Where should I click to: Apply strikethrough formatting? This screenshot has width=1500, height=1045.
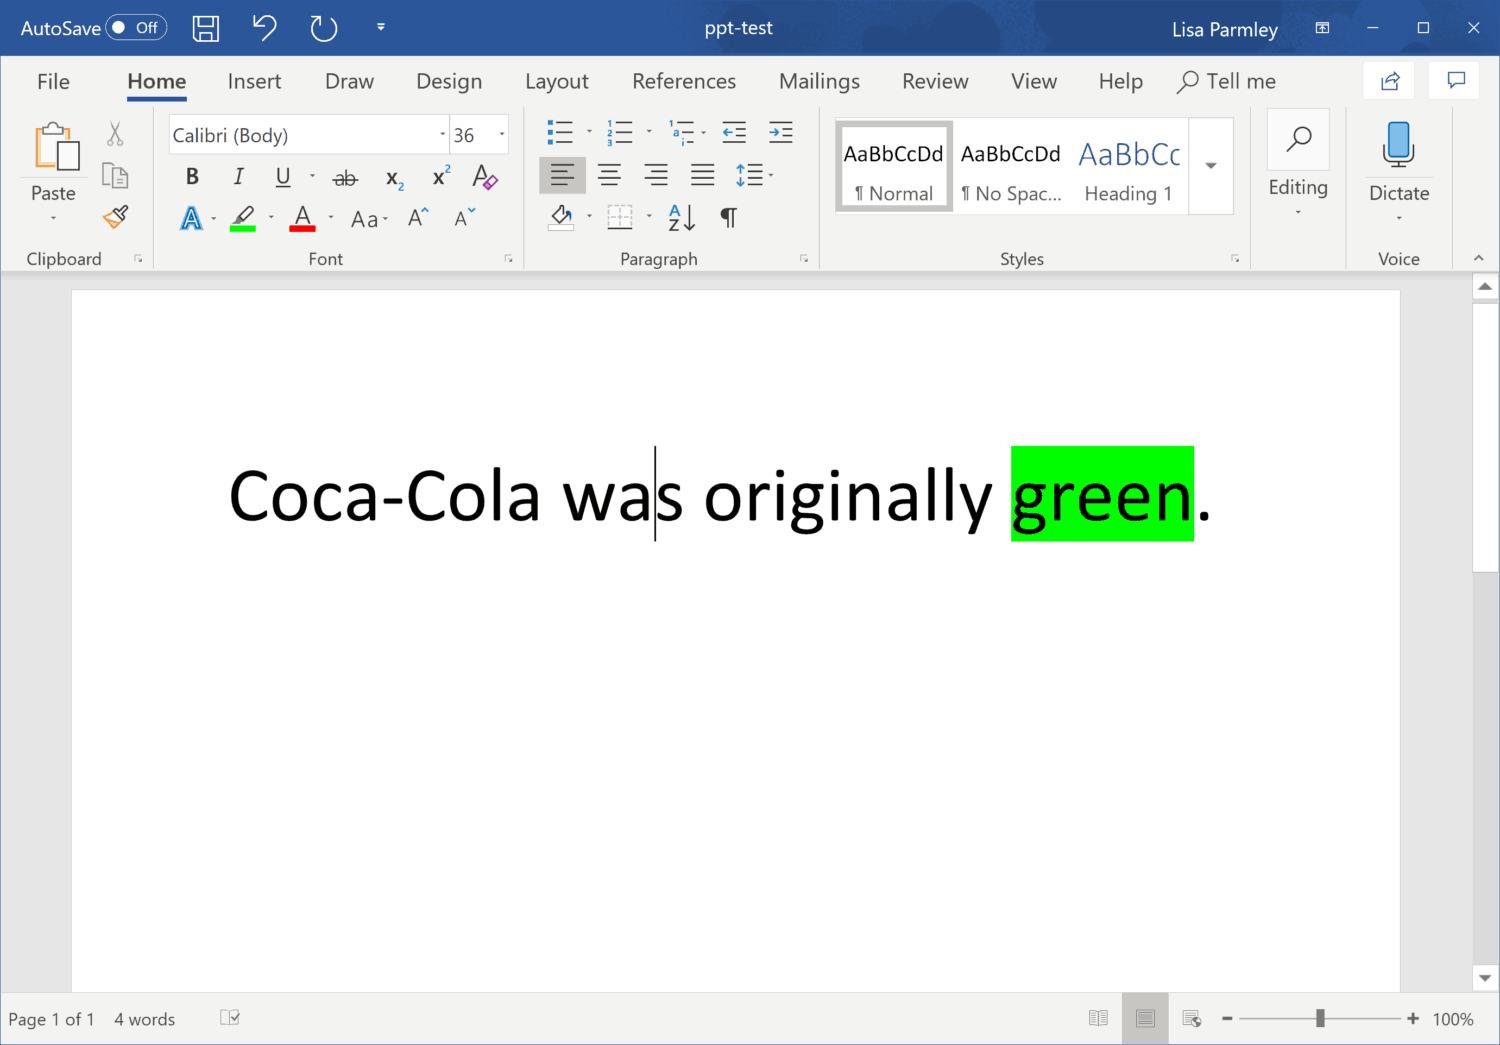pos(345,178)
